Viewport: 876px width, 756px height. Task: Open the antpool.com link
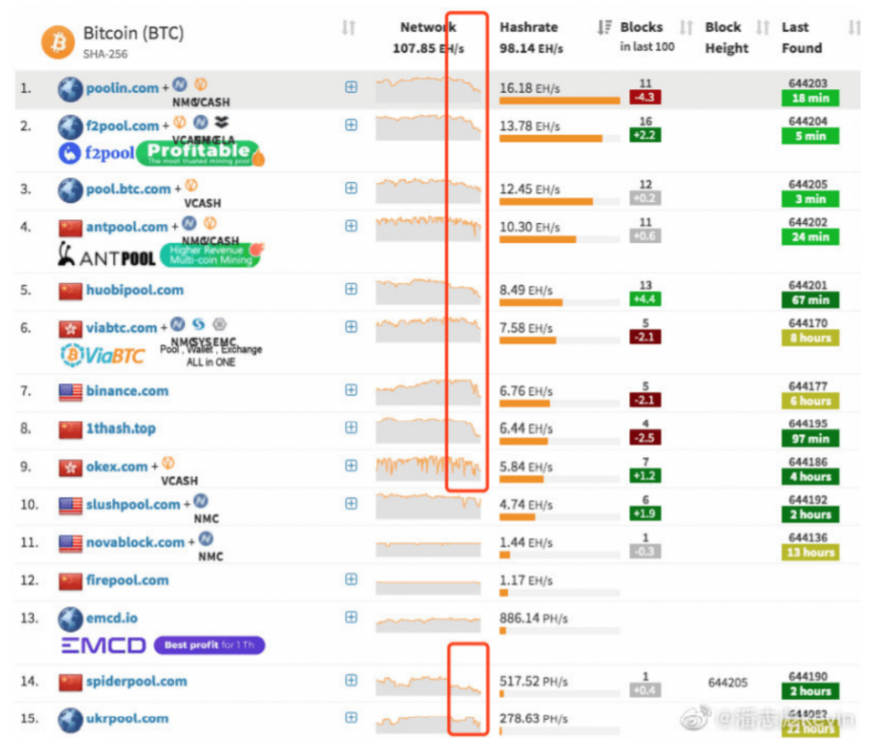pos(127,227)
